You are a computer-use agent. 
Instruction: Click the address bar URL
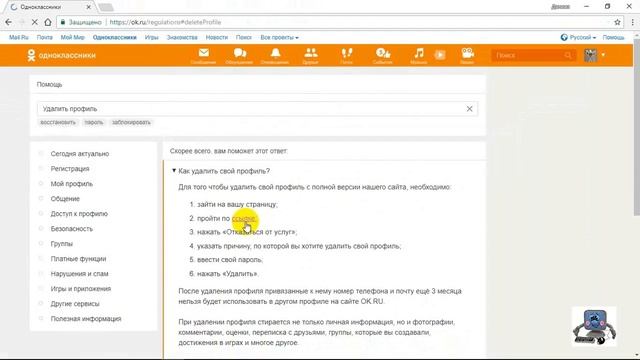pos(165,22)
